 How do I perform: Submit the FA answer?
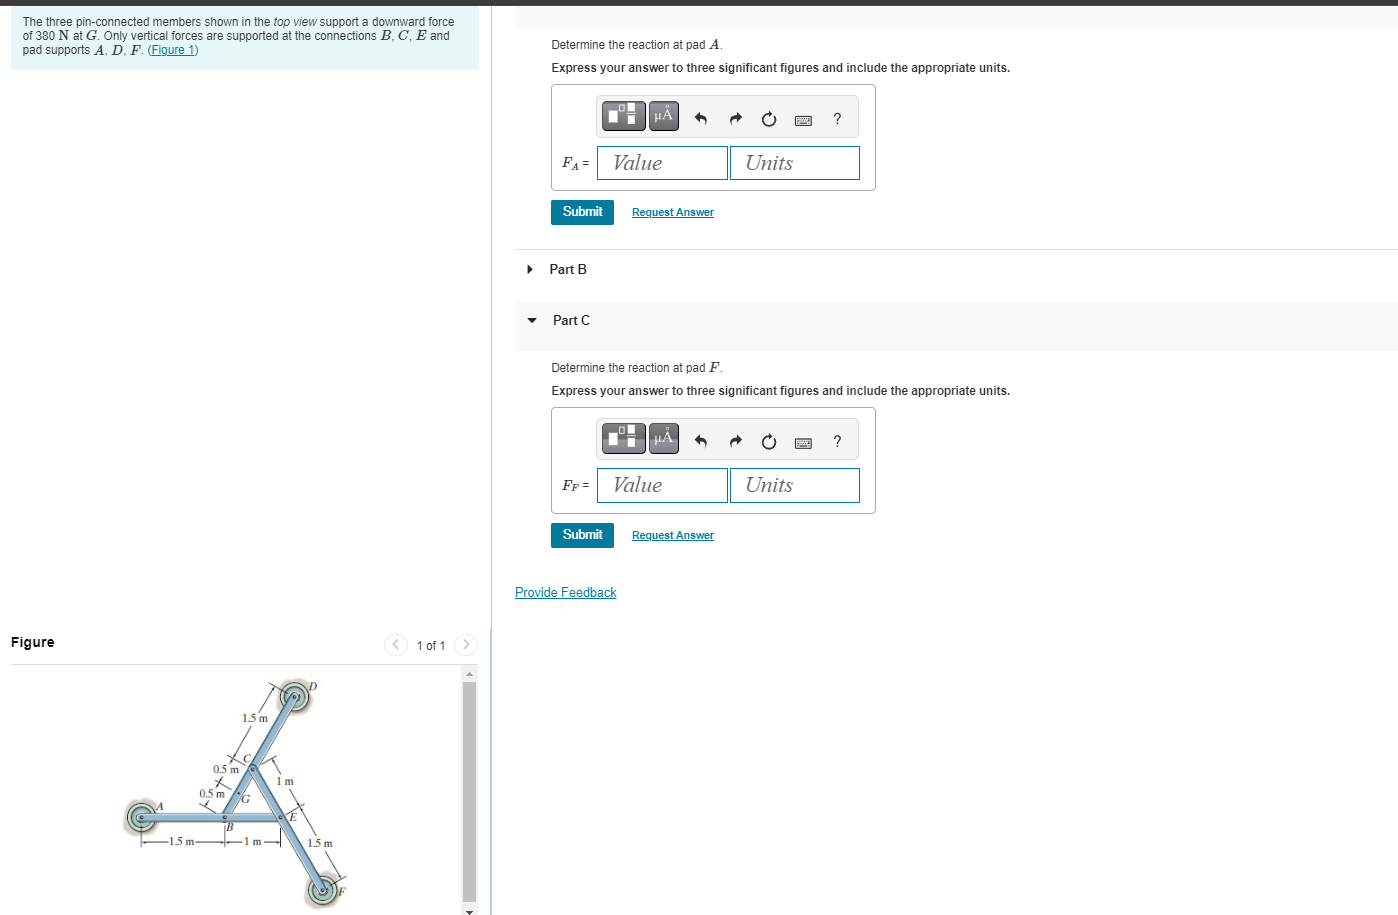click(582, 212)
